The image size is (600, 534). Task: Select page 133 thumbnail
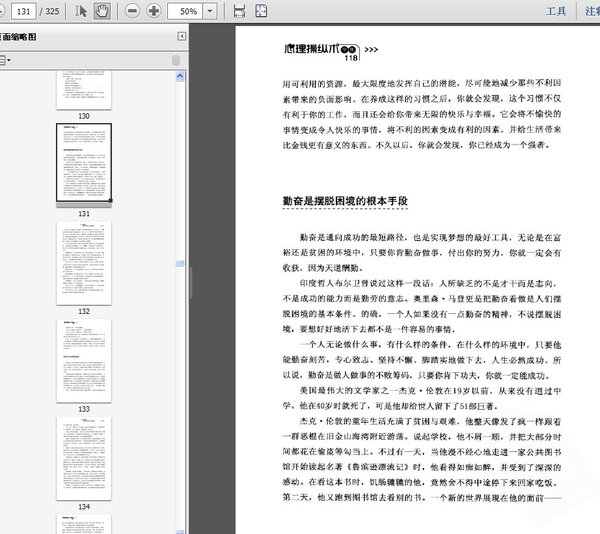(x=84, y=361)
